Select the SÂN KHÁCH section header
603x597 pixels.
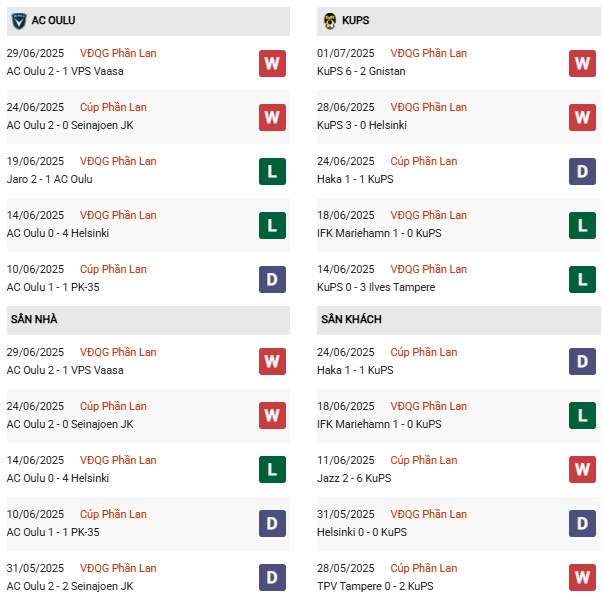(x=352, y=319)
